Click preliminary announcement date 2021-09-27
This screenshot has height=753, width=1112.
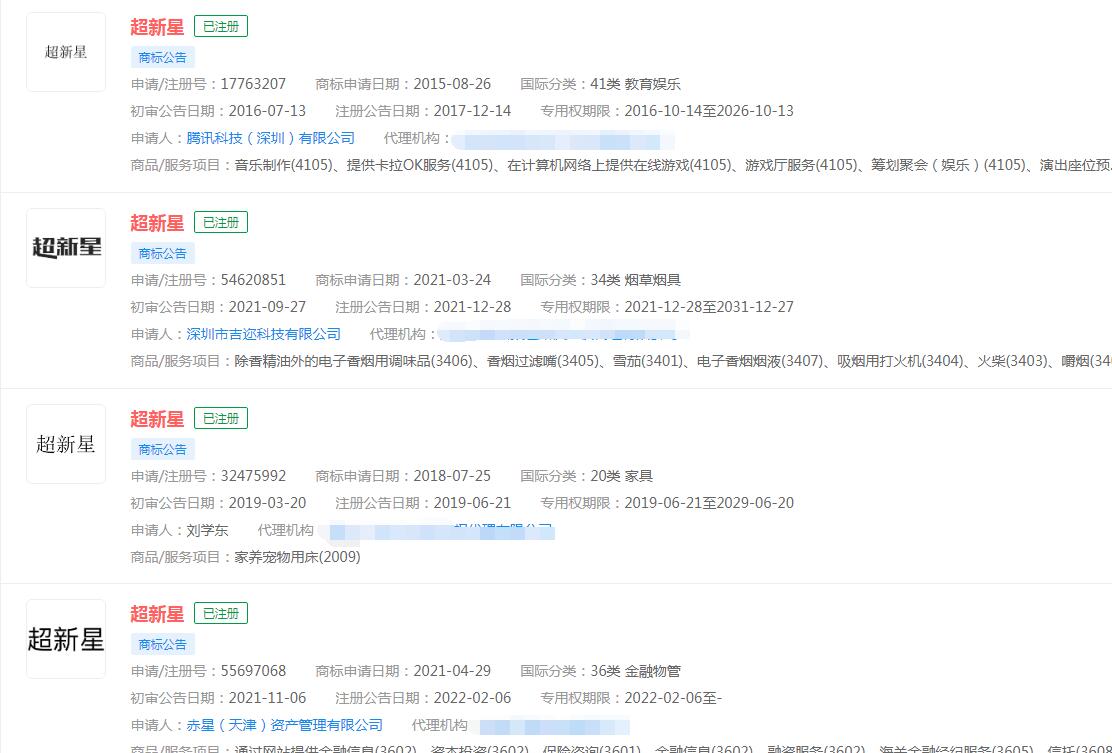click(267, 307)
